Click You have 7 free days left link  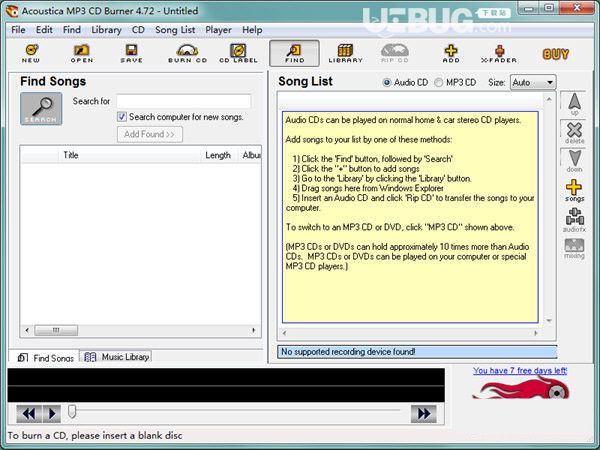click(520, 370)
